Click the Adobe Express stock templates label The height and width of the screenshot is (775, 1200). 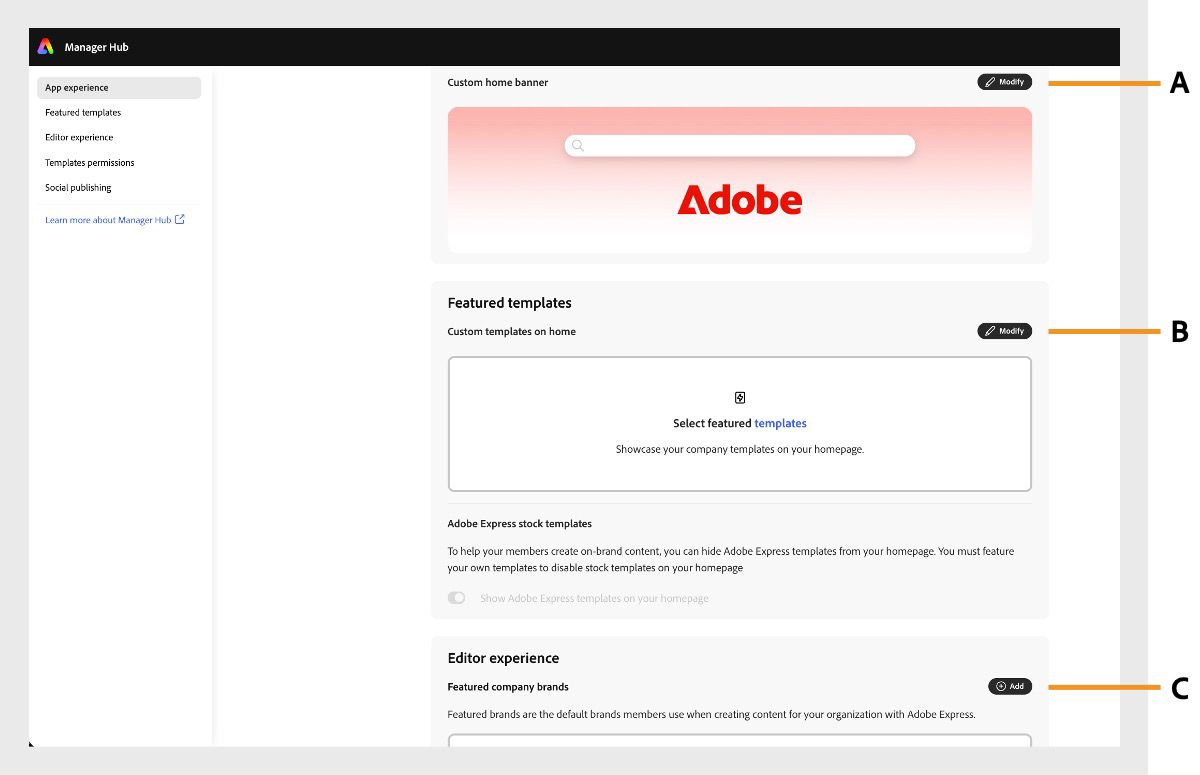(x=520, y=523)
